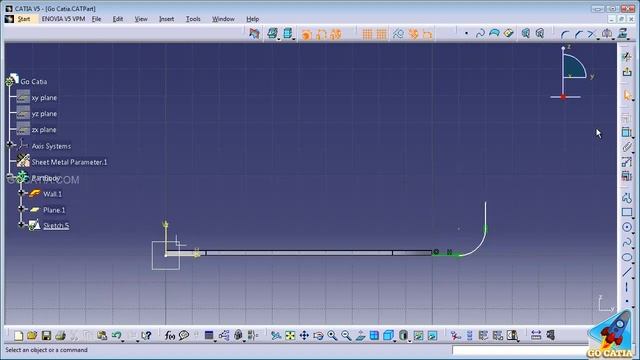Image resolution: width=640 pixels, height=360 pixels.
Task: Click the command input field in status bar
Action: tap(520, 350)
